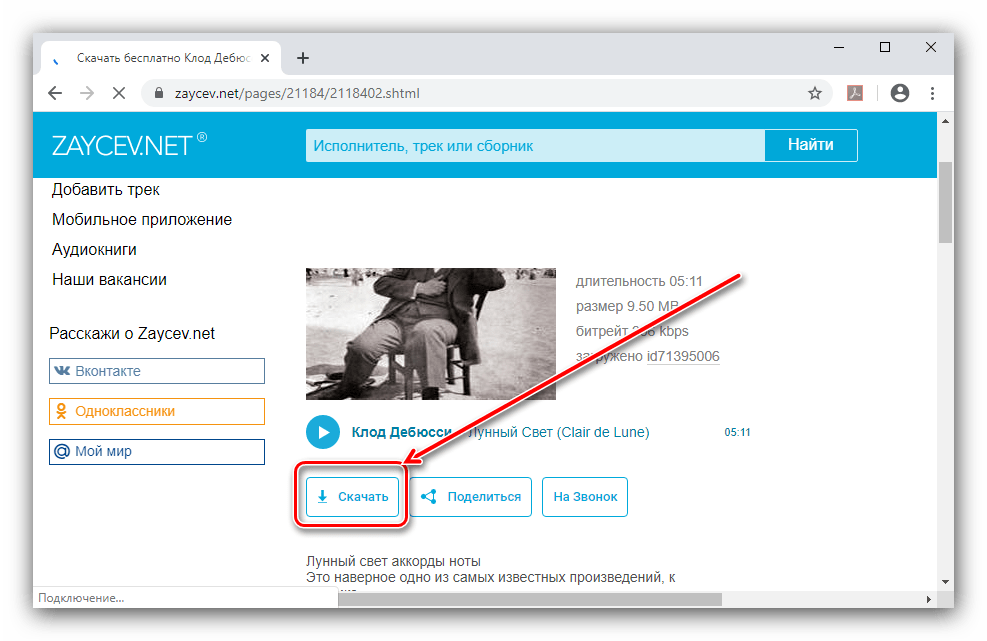
Task: Open the Chrome profile avatar menu
Action: 900,93
